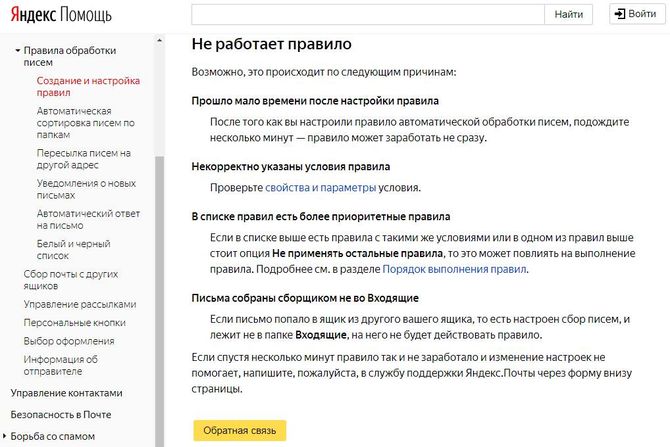
Task: Collapse the Правила обработки писем section
Action: click(x=18, y=50)
